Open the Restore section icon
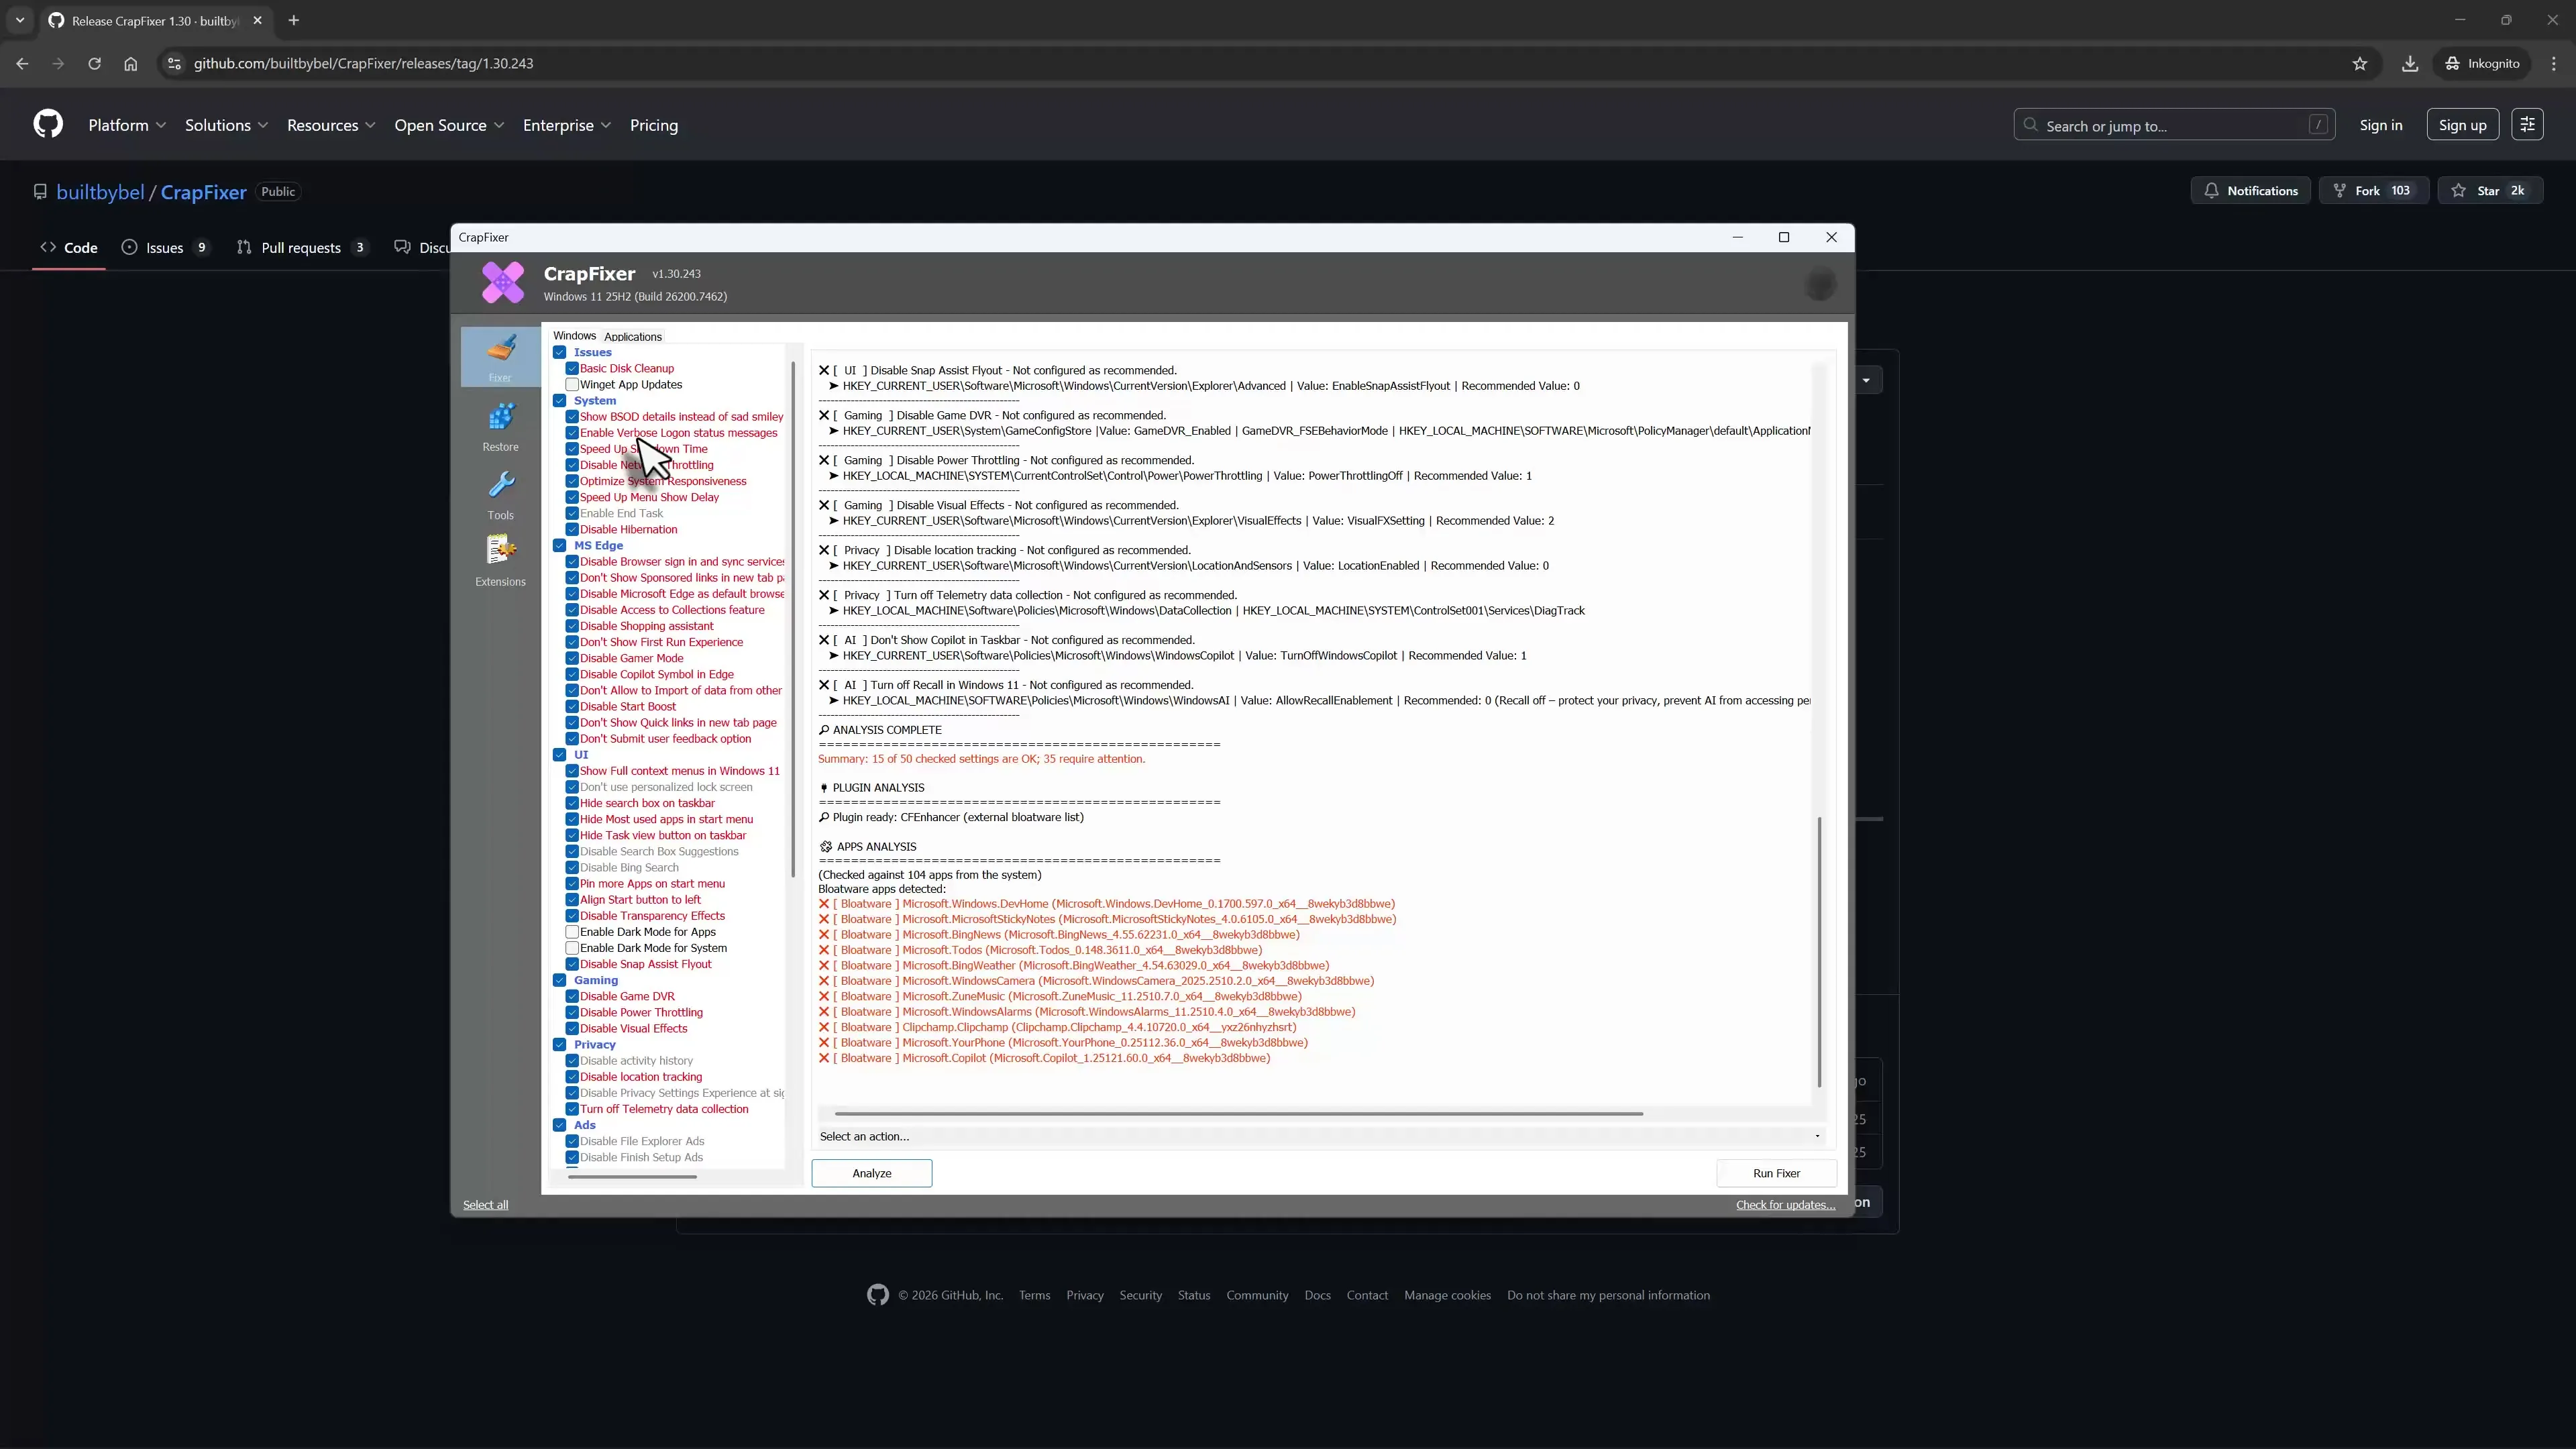The height and width of the screenshot is (1449, 2576). 500,425
